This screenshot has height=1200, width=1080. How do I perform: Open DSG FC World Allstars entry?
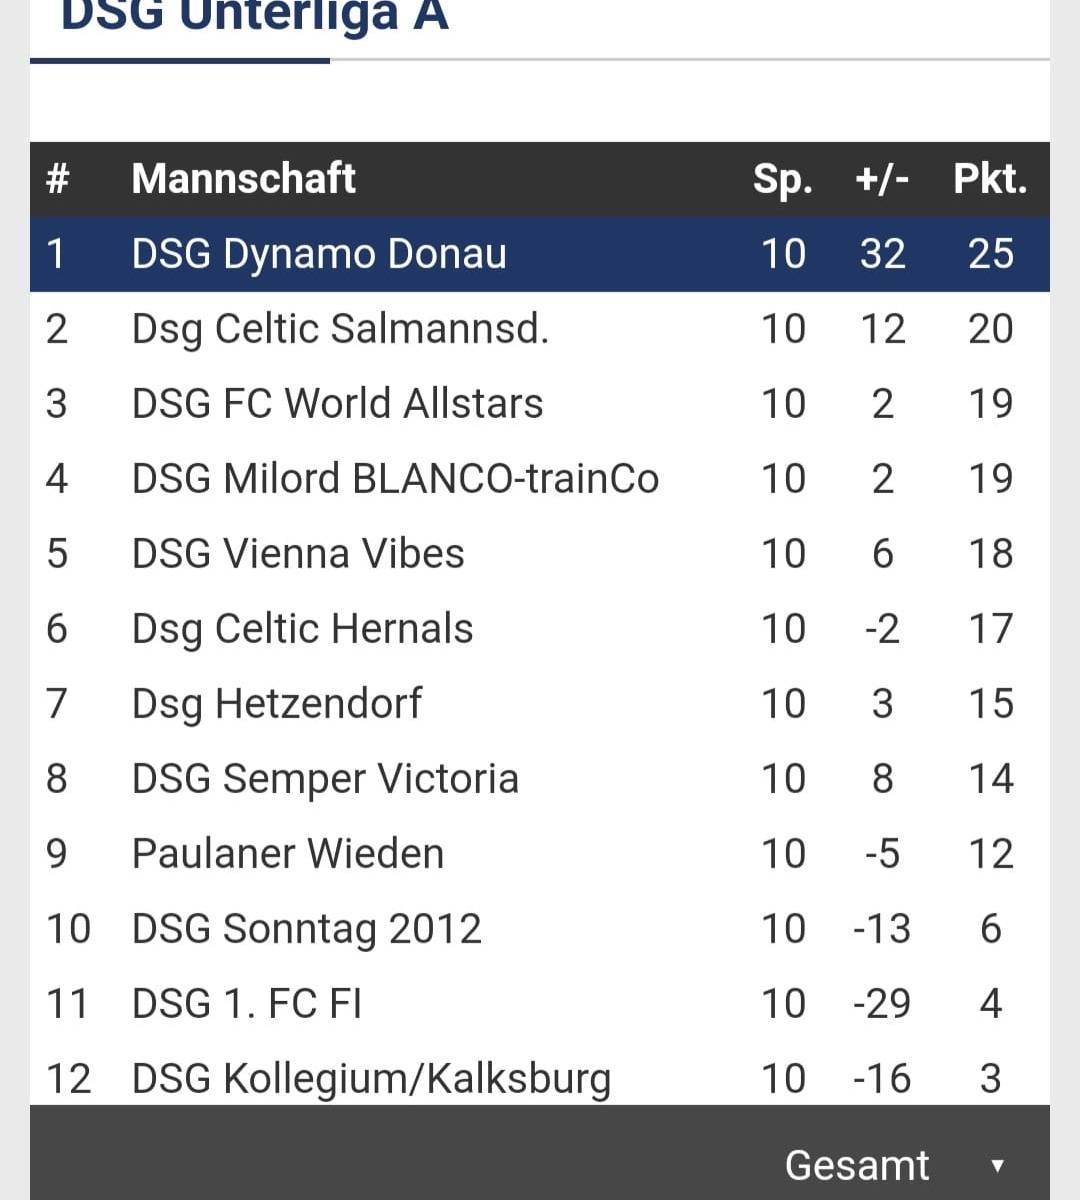point(337,404)
